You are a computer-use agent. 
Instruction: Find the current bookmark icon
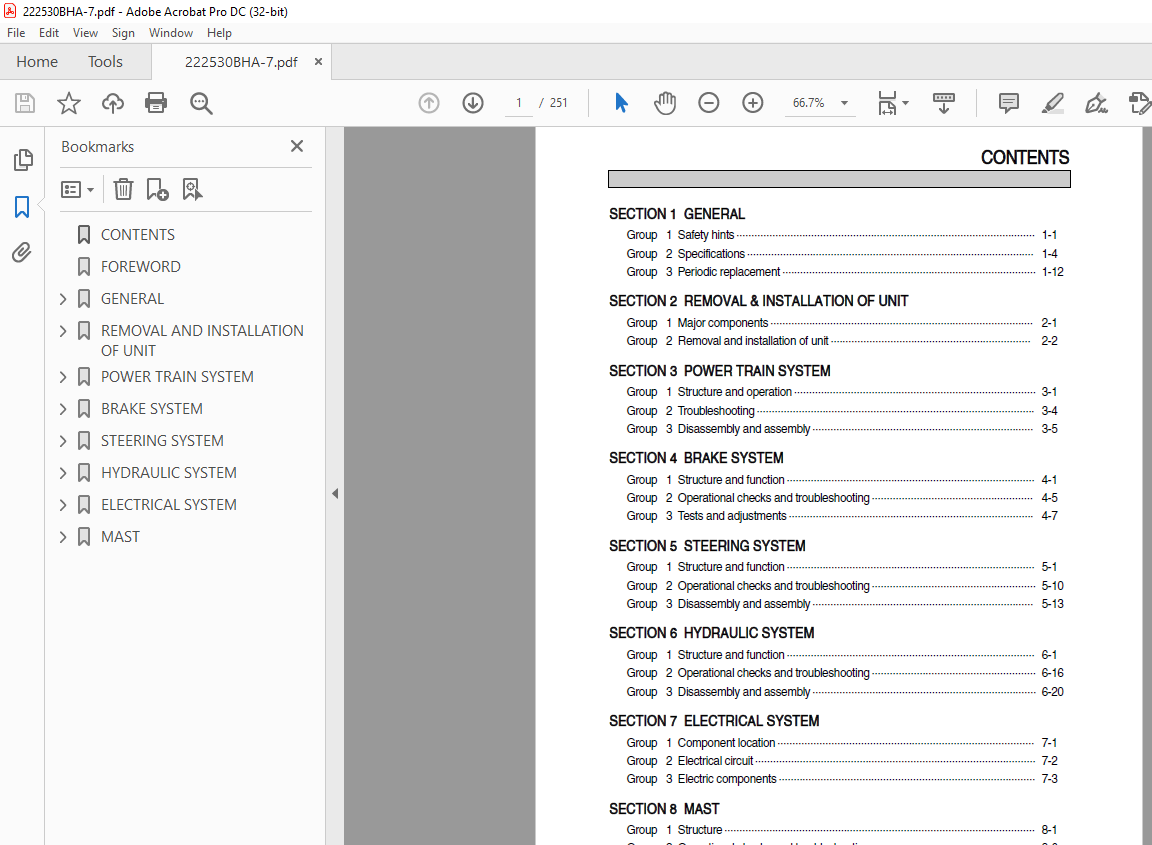(192, 190)
